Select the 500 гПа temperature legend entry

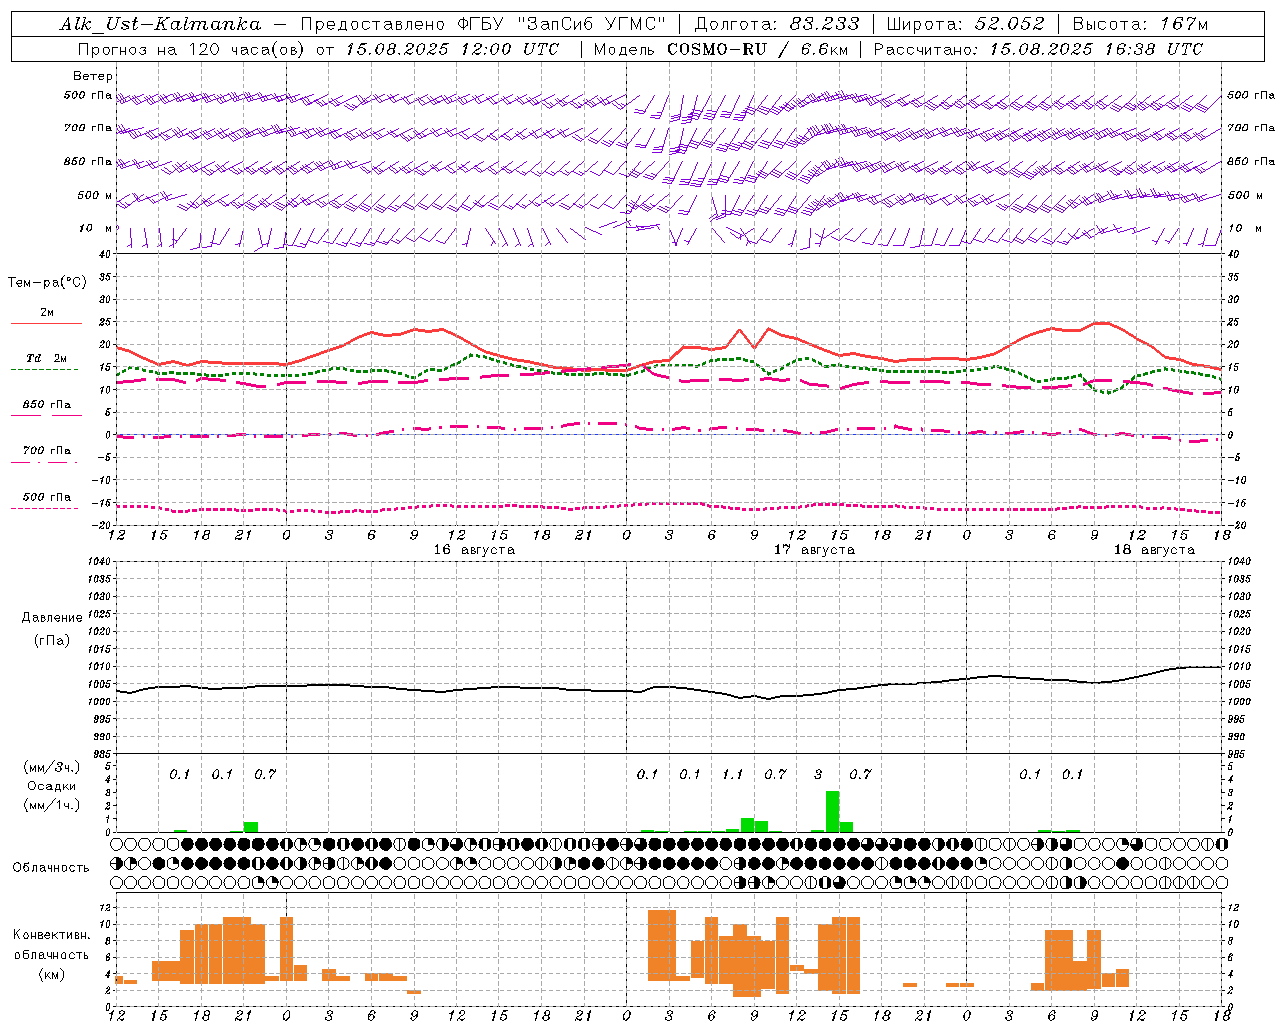(x=47, y=497)
